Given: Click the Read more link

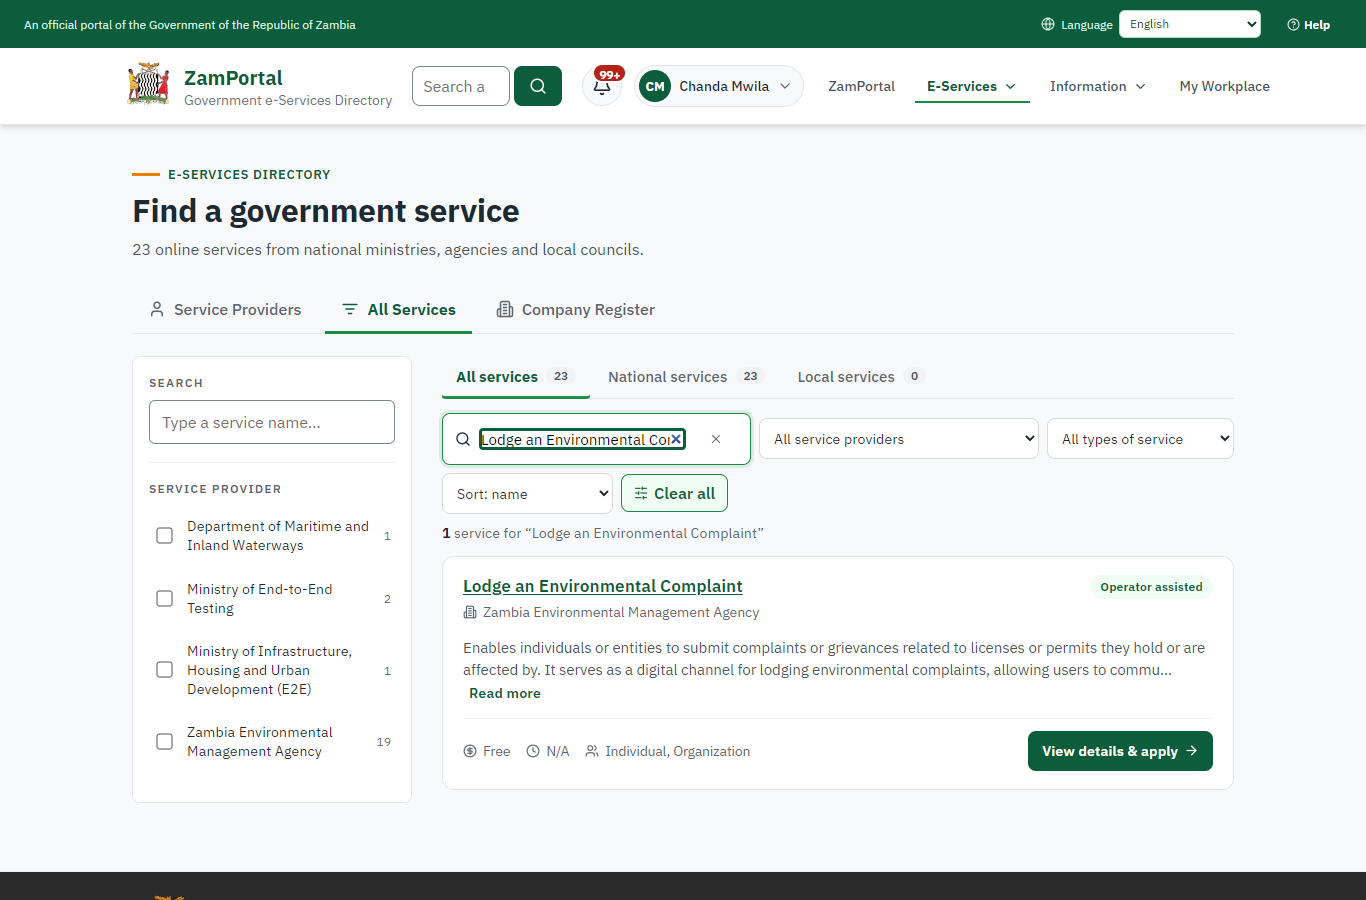Looking at the screenshot, I should (505, 693).
